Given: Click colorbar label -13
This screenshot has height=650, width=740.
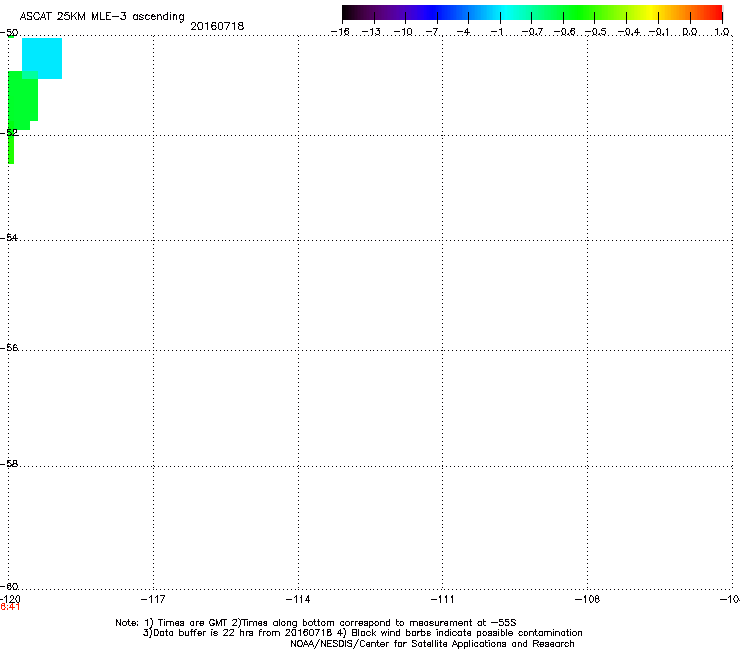Looking at the screenshot, I should tap(371, 32).
